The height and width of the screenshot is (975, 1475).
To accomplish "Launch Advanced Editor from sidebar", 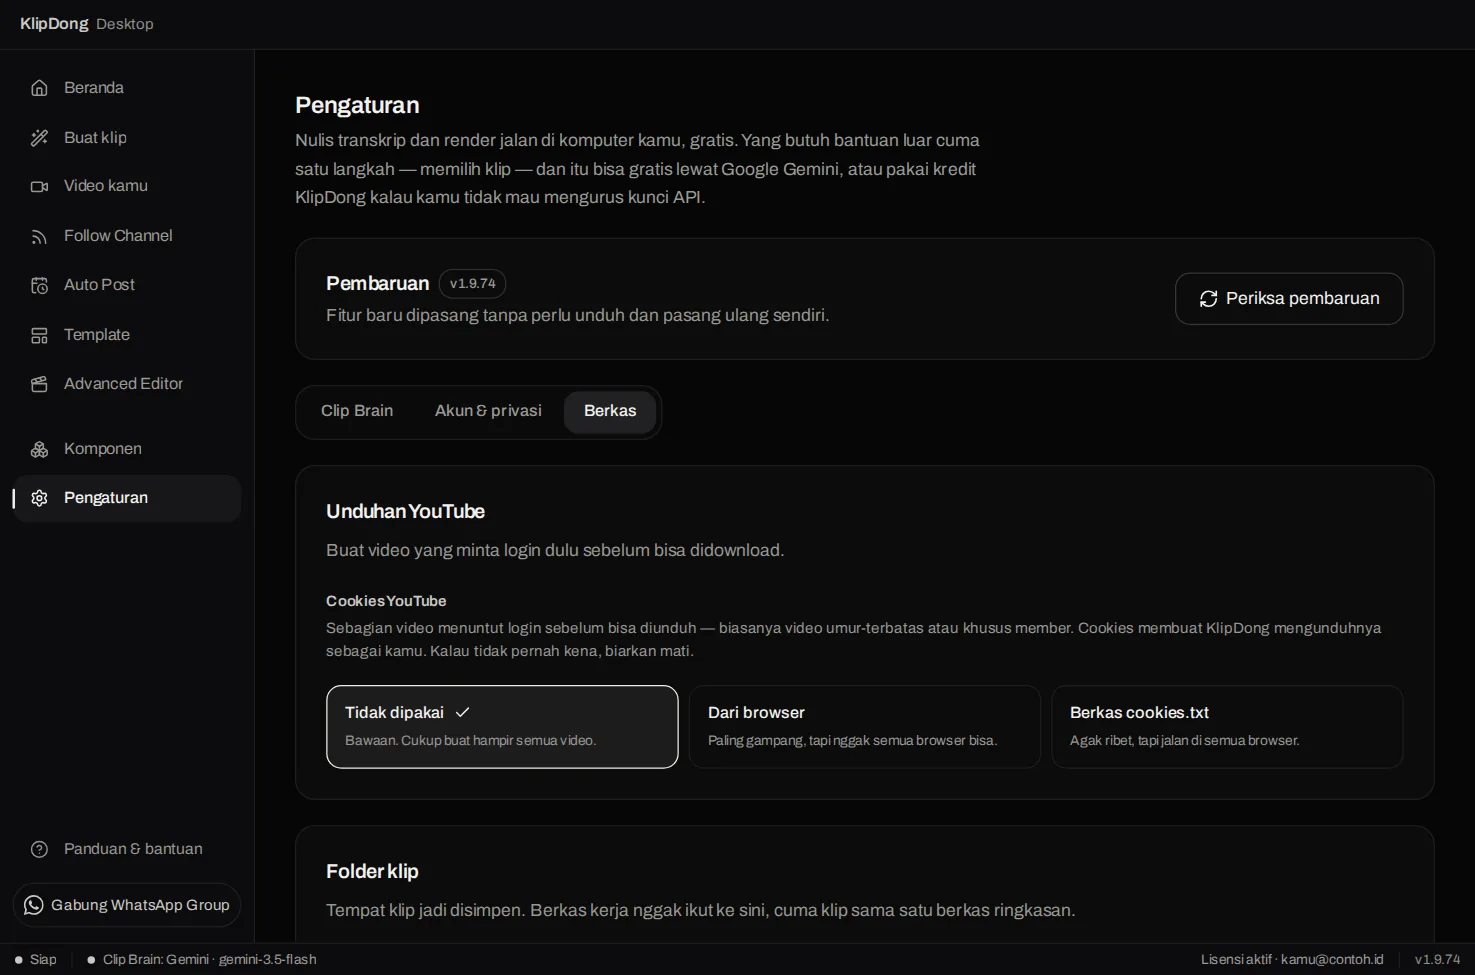I will tap(127, 384).
